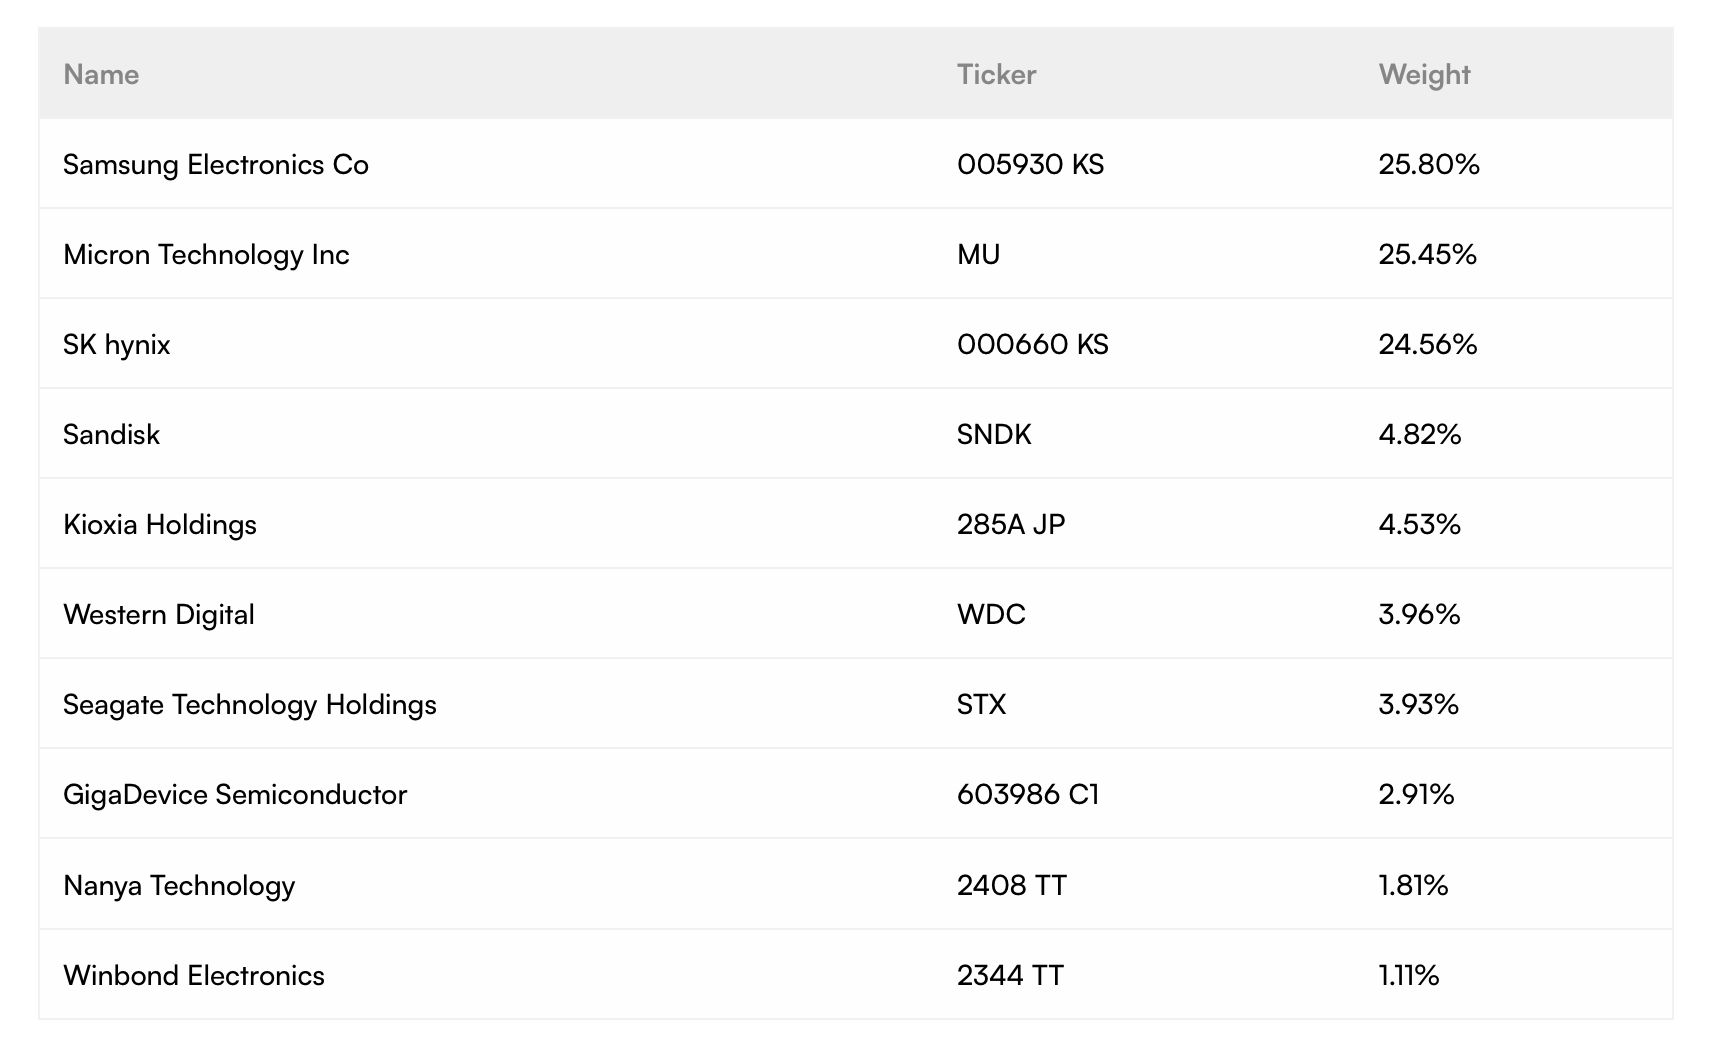The image size is (1712, 1044).
Task: Select the 285A JP ticker
Action: tap(1011, 525)
